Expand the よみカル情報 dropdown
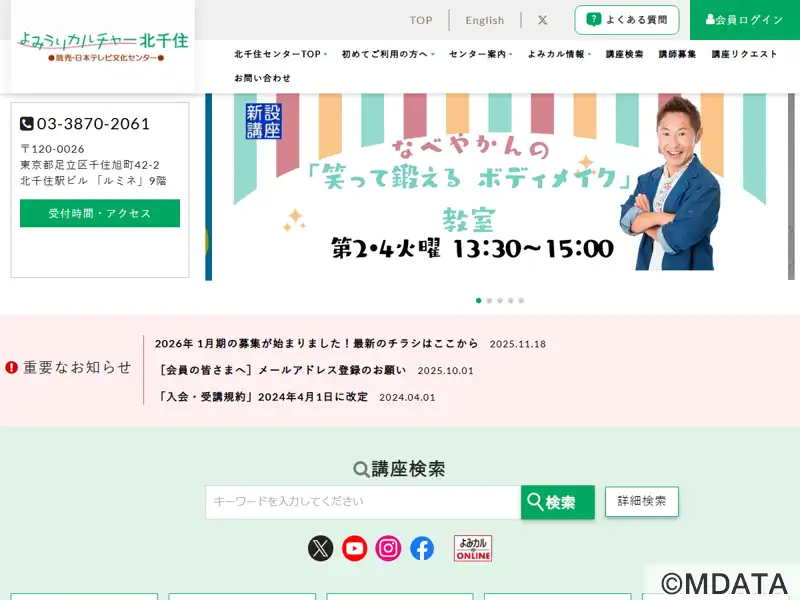Screen dimensions: 800x600 click(x=559, y=54)
